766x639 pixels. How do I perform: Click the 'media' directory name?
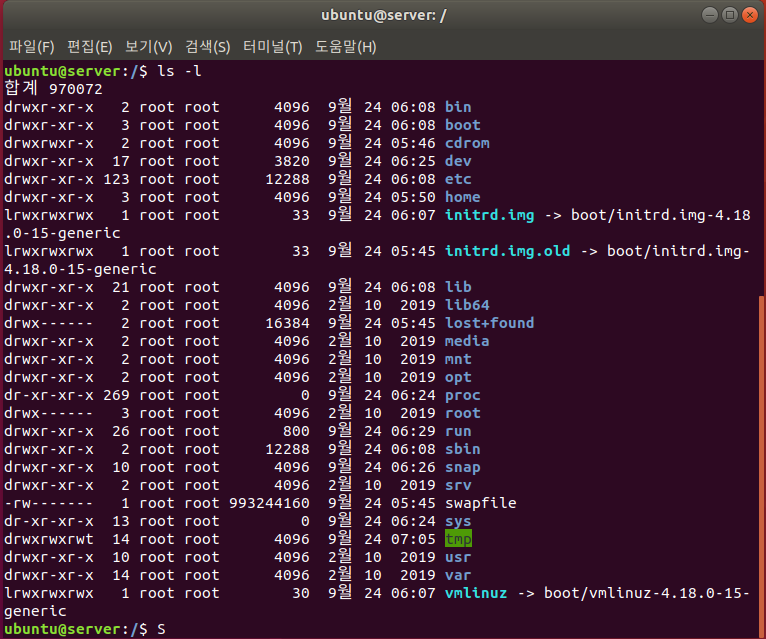(467, 341)
